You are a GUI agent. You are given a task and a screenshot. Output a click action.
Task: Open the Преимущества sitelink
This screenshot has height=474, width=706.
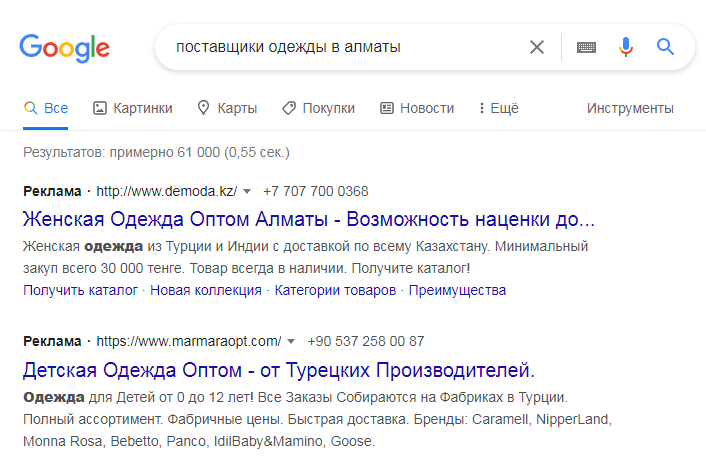point(457,290)
